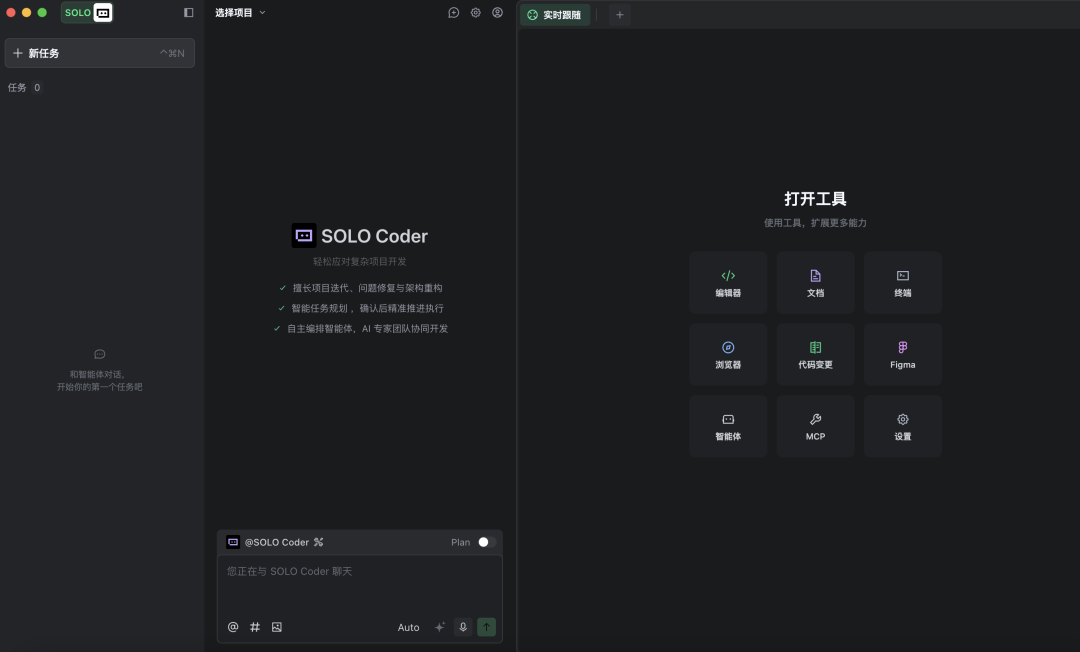1080x652 pixels.
Task: Open the 选择项目 project dropdown
Action: coord(240,12)
